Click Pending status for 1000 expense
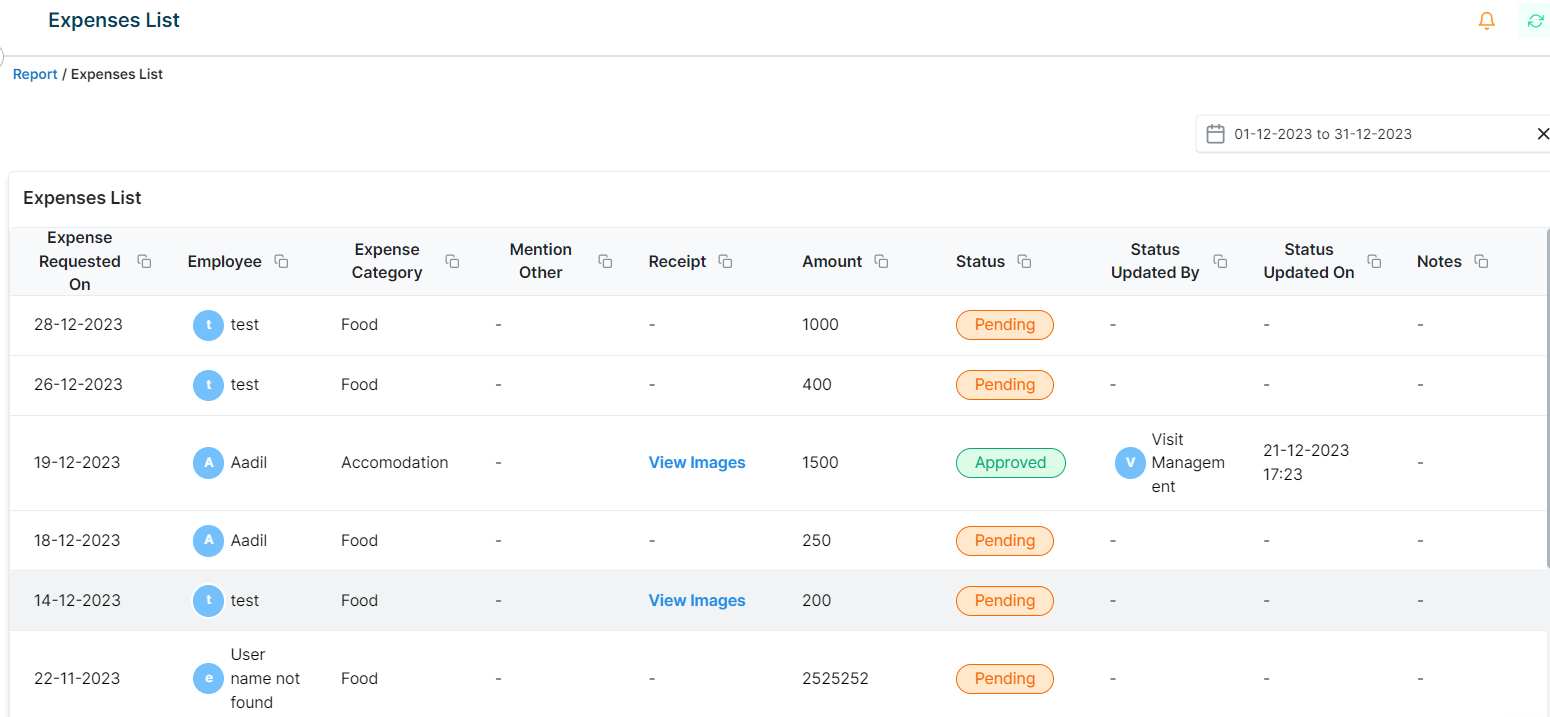 (x=1004, y=325)
